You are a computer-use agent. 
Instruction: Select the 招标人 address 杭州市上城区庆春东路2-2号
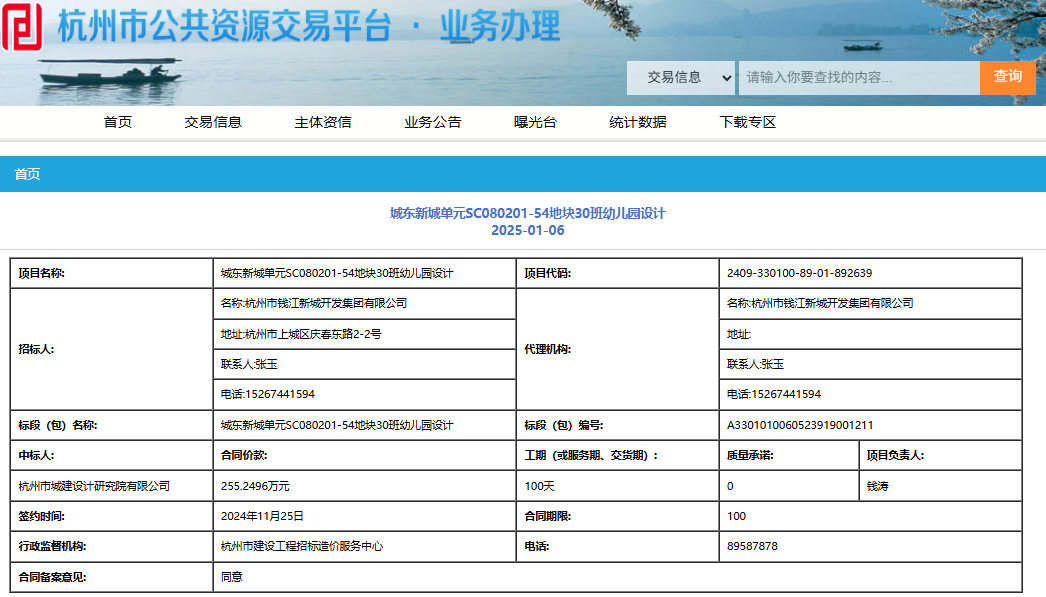point(301,334)
